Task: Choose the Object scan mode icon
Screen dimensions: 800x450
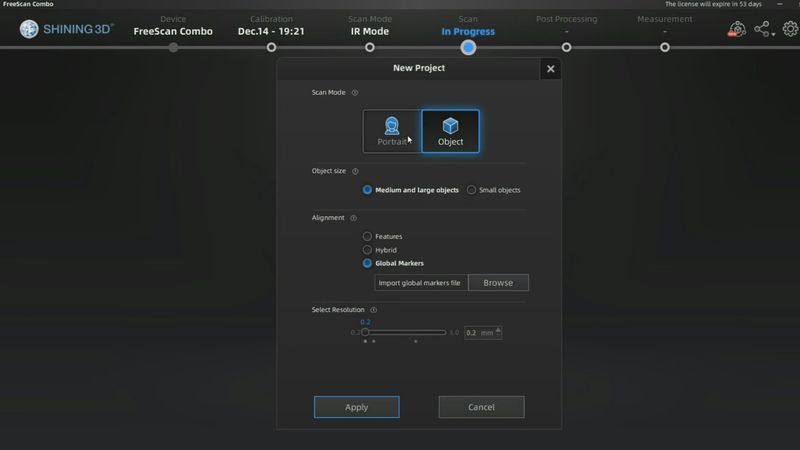Action: click(x=450, y=130)
